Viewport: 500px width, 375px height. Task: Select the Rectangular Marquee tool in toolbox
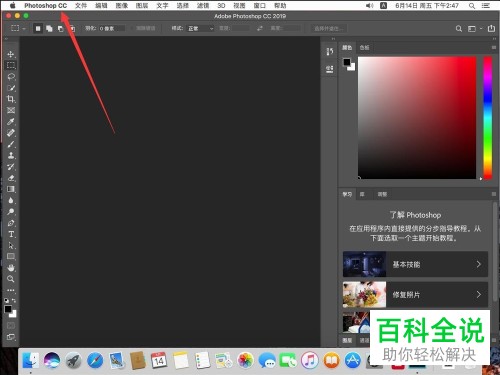click(11, 65)
